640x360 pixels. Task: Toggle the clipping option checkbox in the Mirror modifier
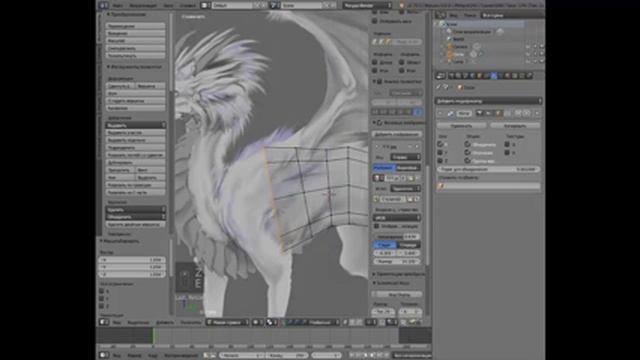tap(467, 152)
